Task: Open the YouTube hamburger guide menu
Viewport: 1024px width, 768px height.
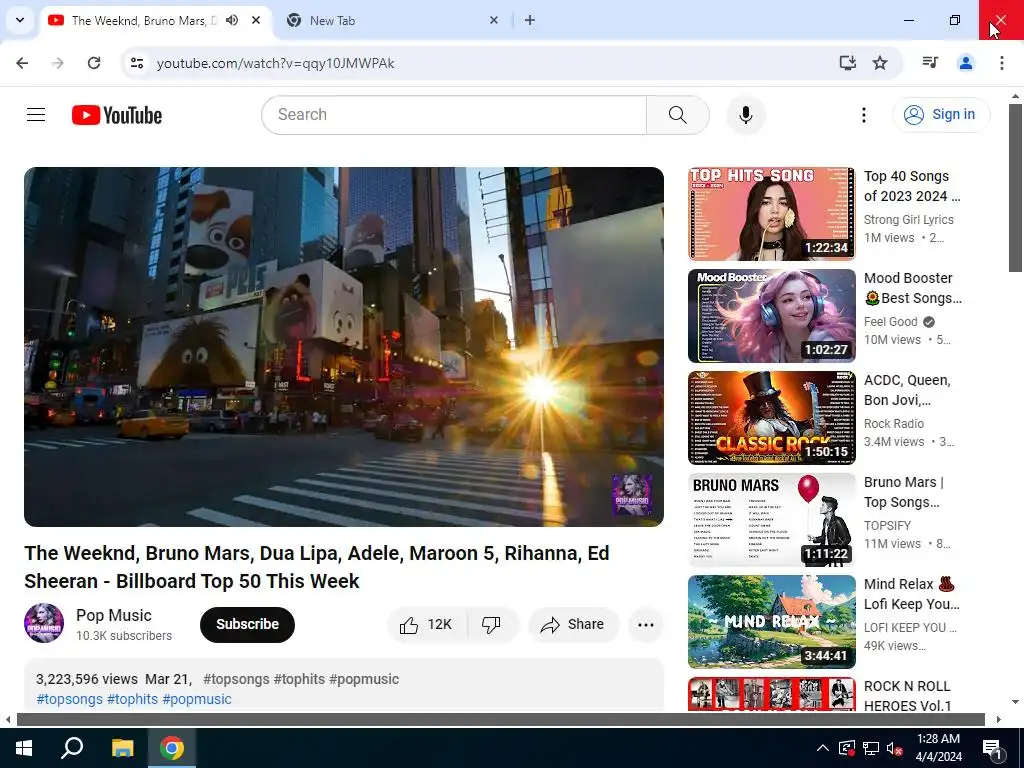Action: coord(36,115)
